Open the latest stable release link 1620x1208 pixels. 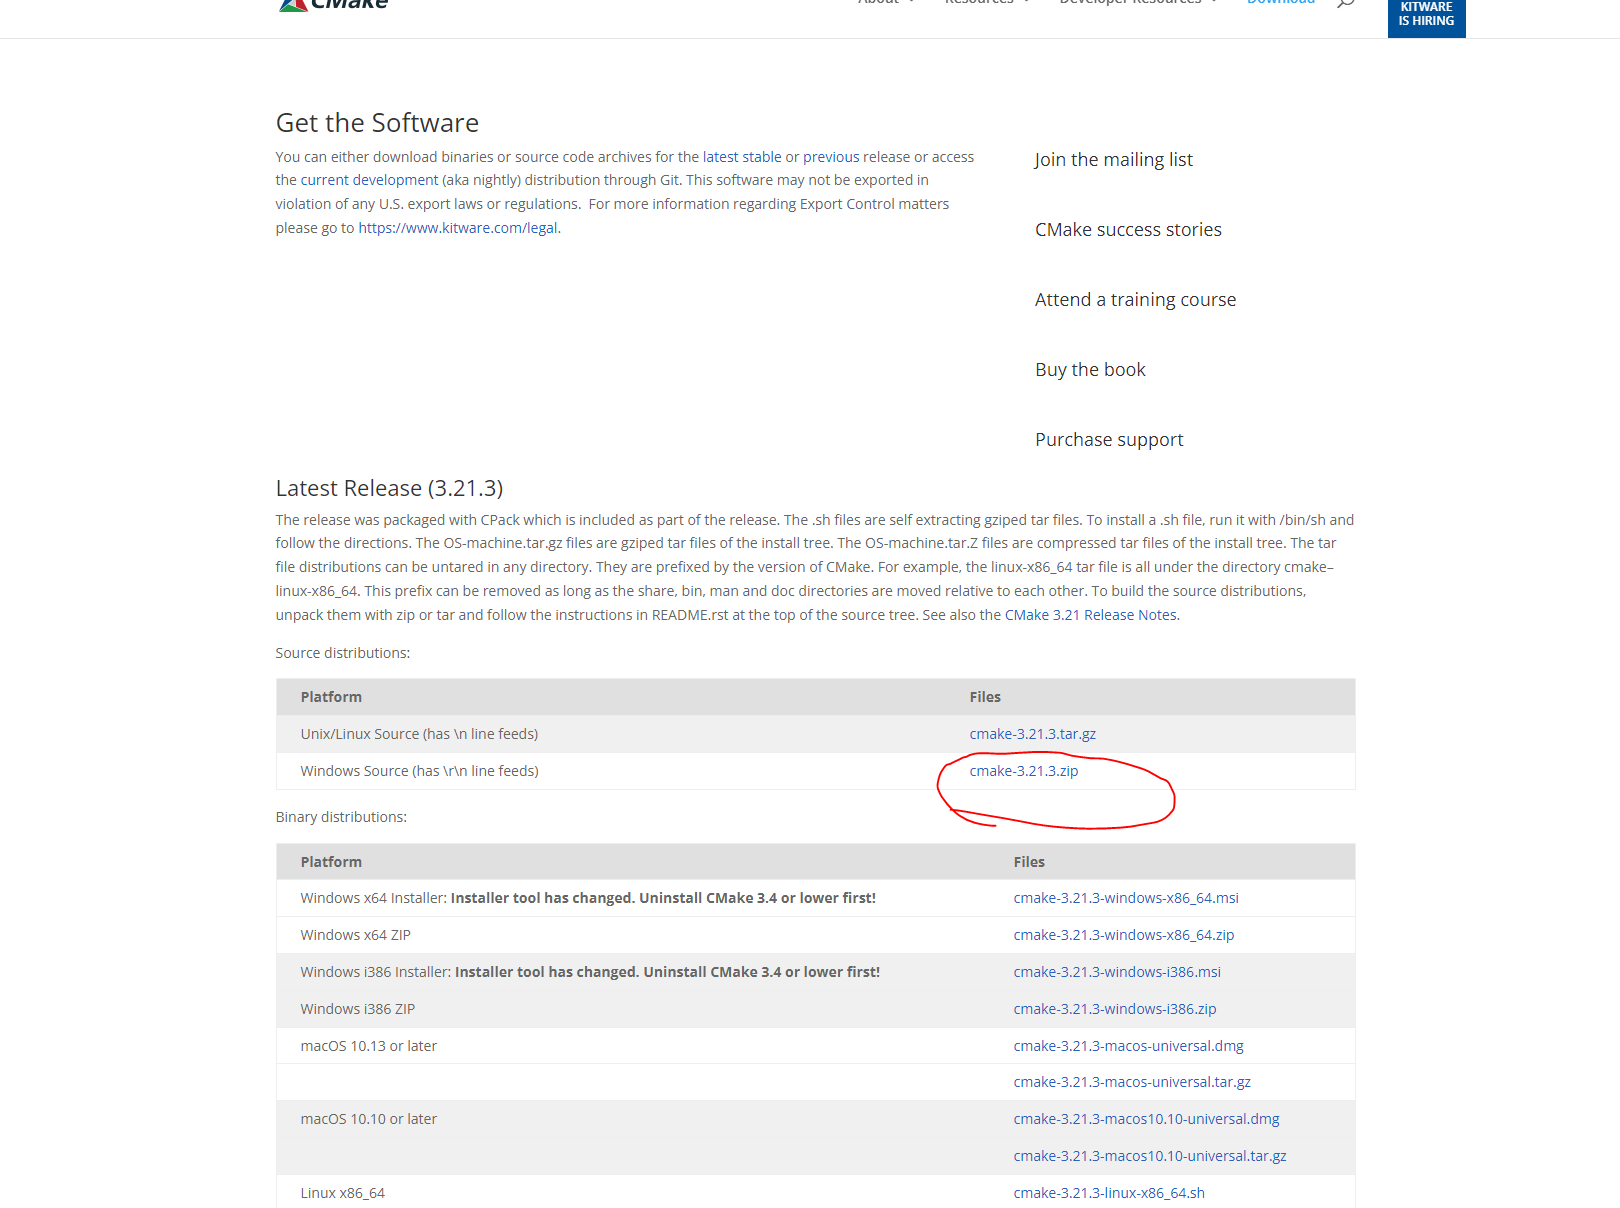[x=742, y=157]
